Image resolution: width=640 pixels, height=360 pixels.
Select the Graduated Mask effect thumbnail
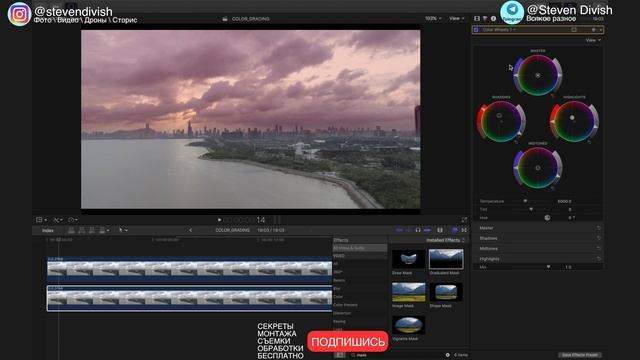click(446, 259)
